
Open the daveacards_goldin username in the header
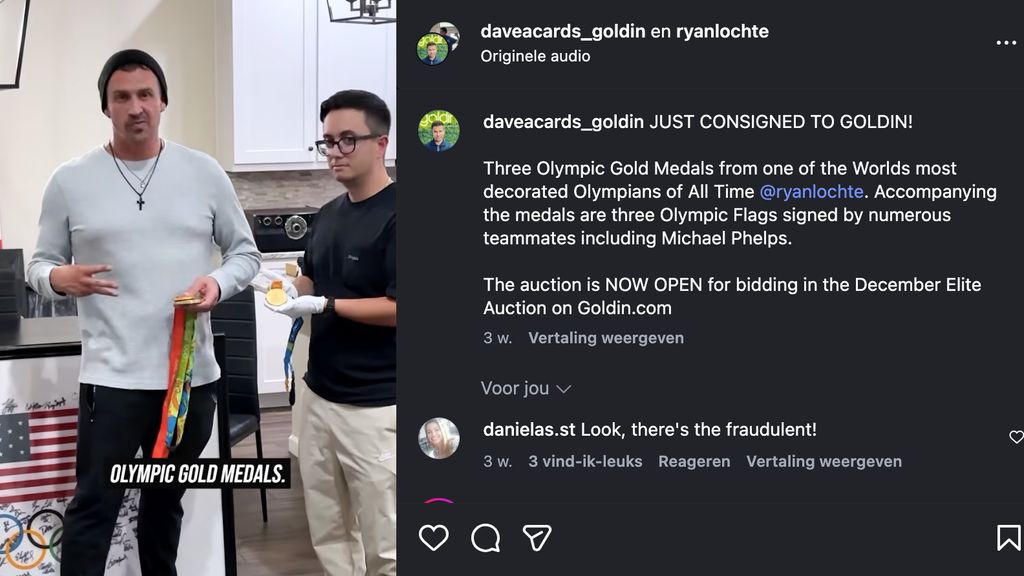pyautogui.click(x=563, y=31)
